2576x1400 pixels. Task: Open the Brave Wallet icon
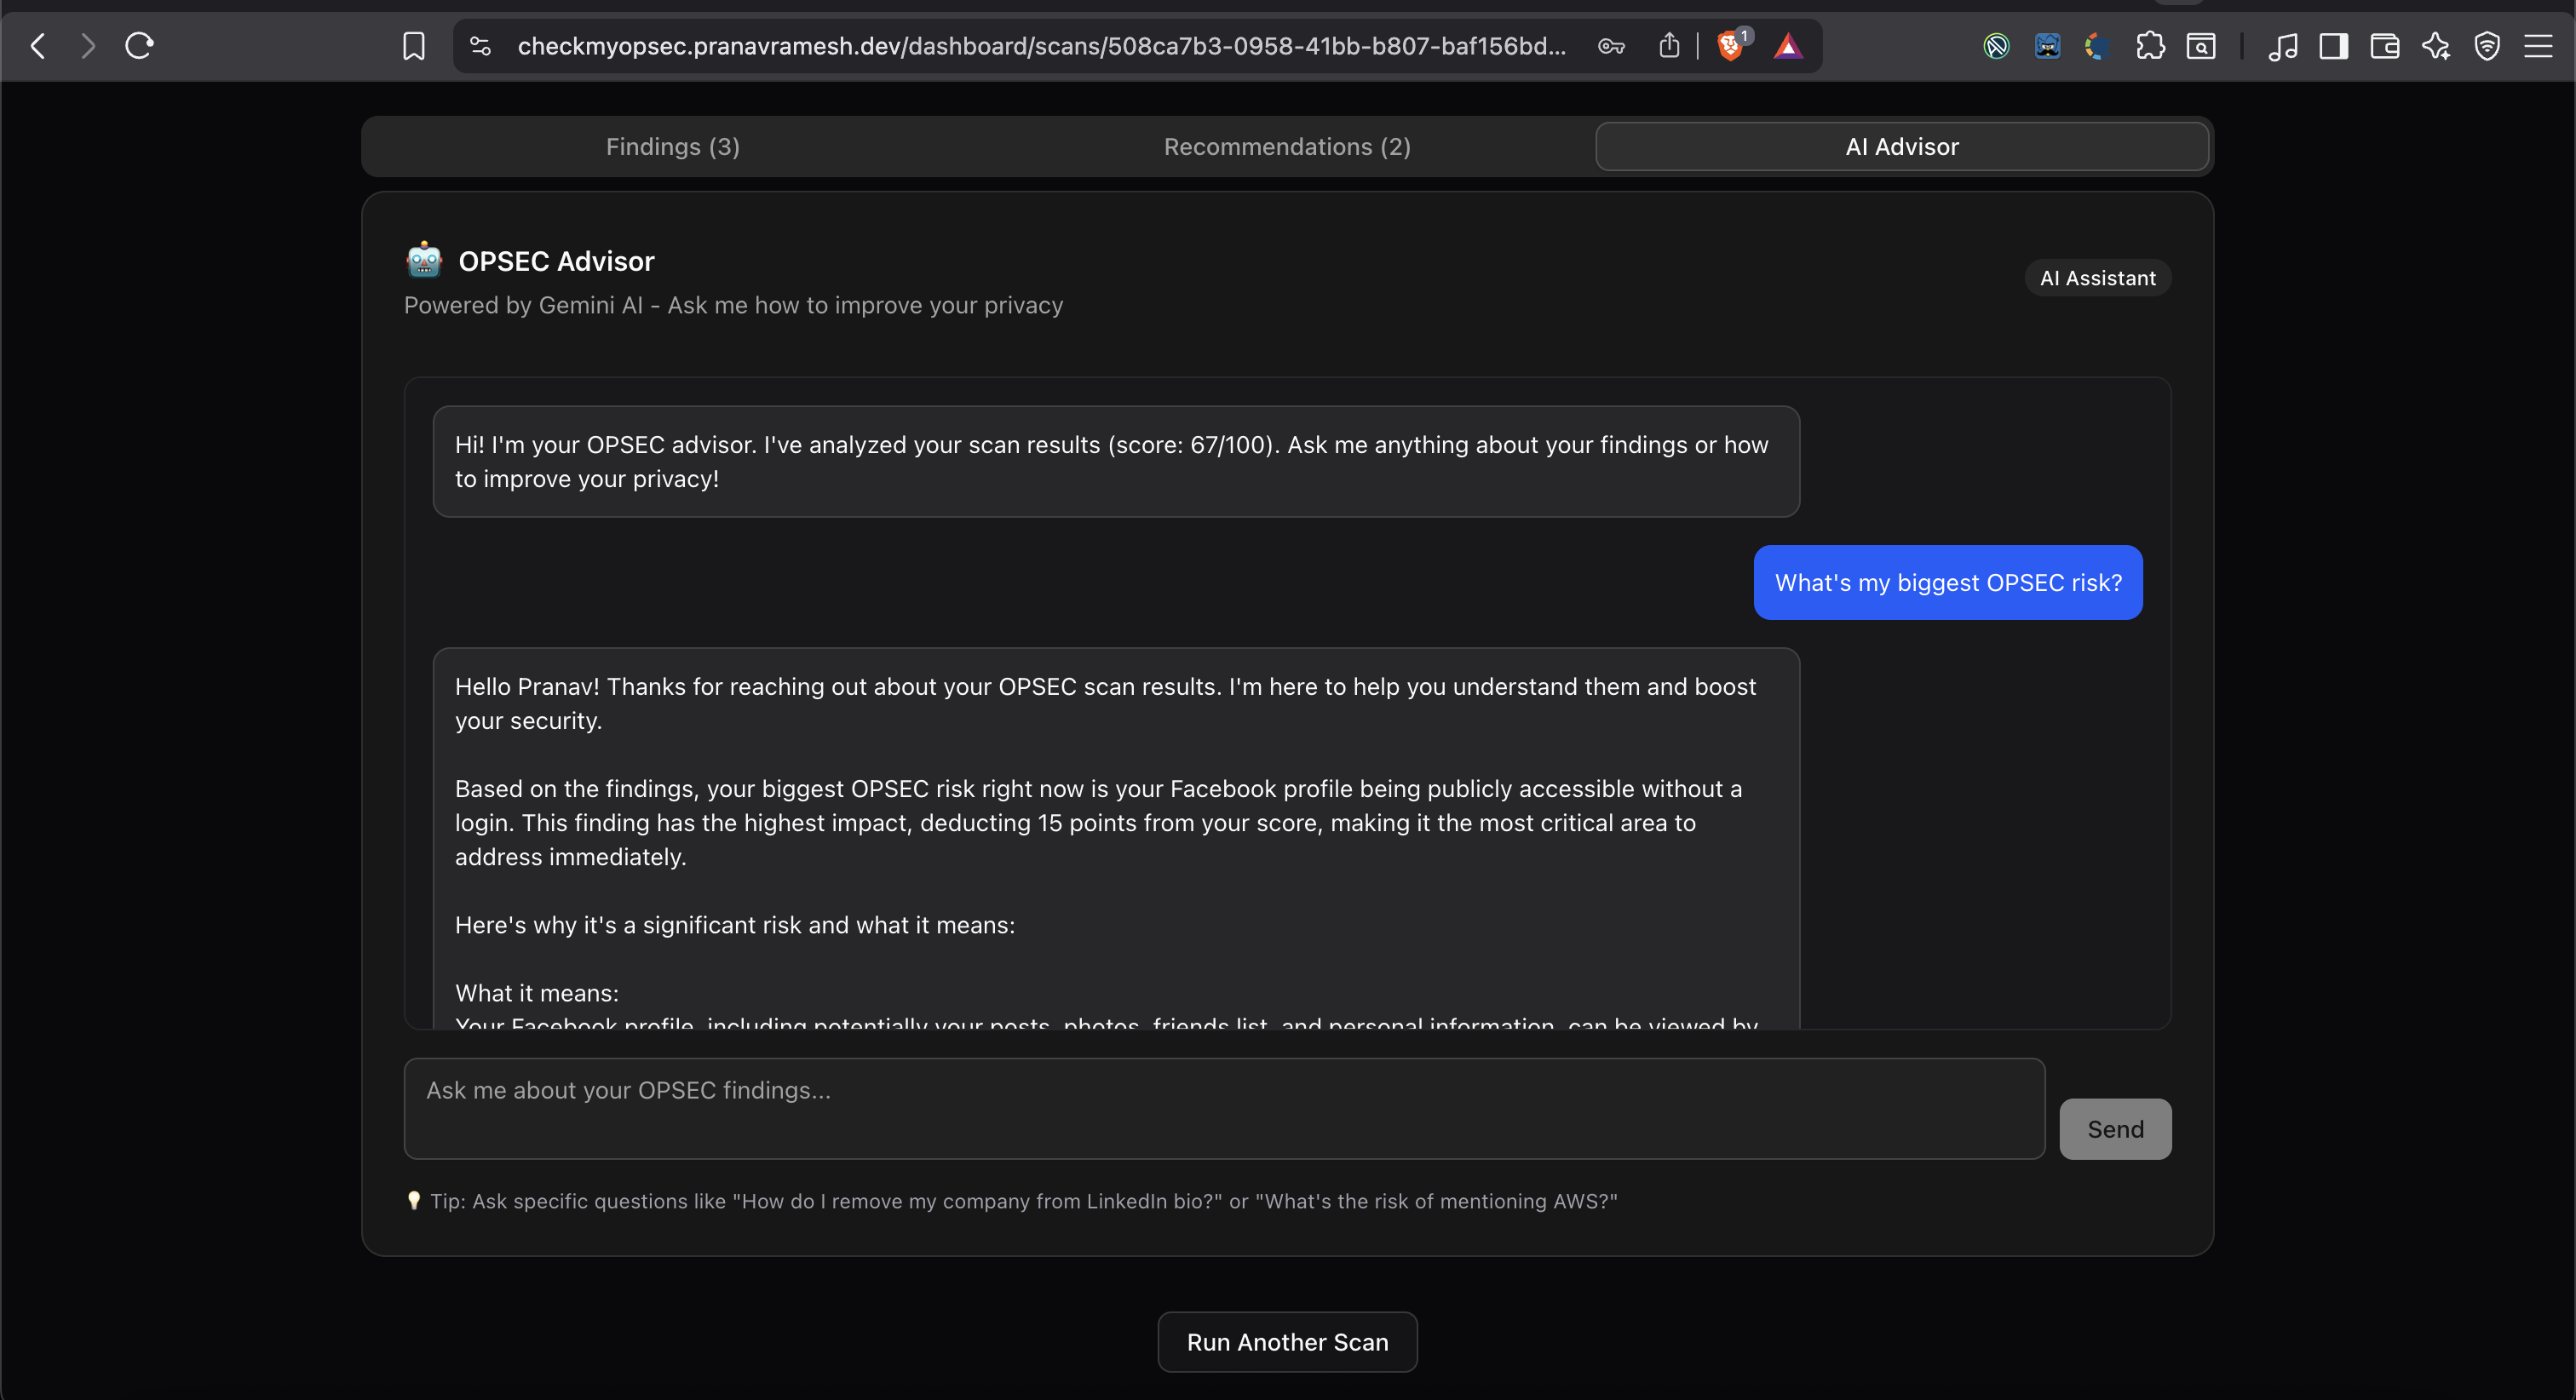tap(2385, 46)
